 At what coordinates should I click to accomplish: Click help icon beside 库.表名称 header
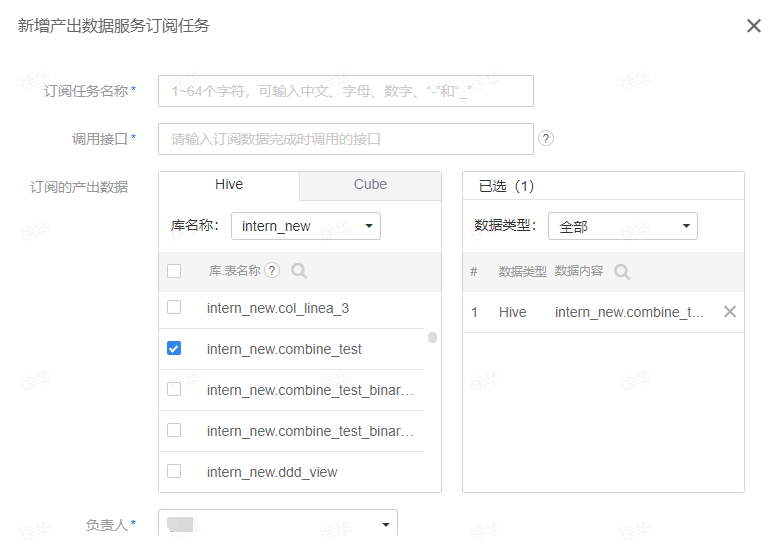272,271
